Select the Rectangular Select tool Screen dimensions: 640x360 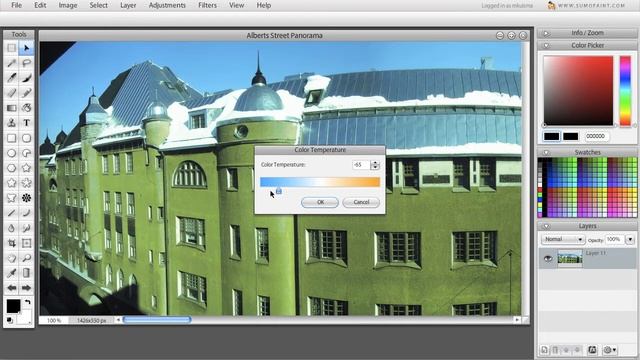click(11, 48)
